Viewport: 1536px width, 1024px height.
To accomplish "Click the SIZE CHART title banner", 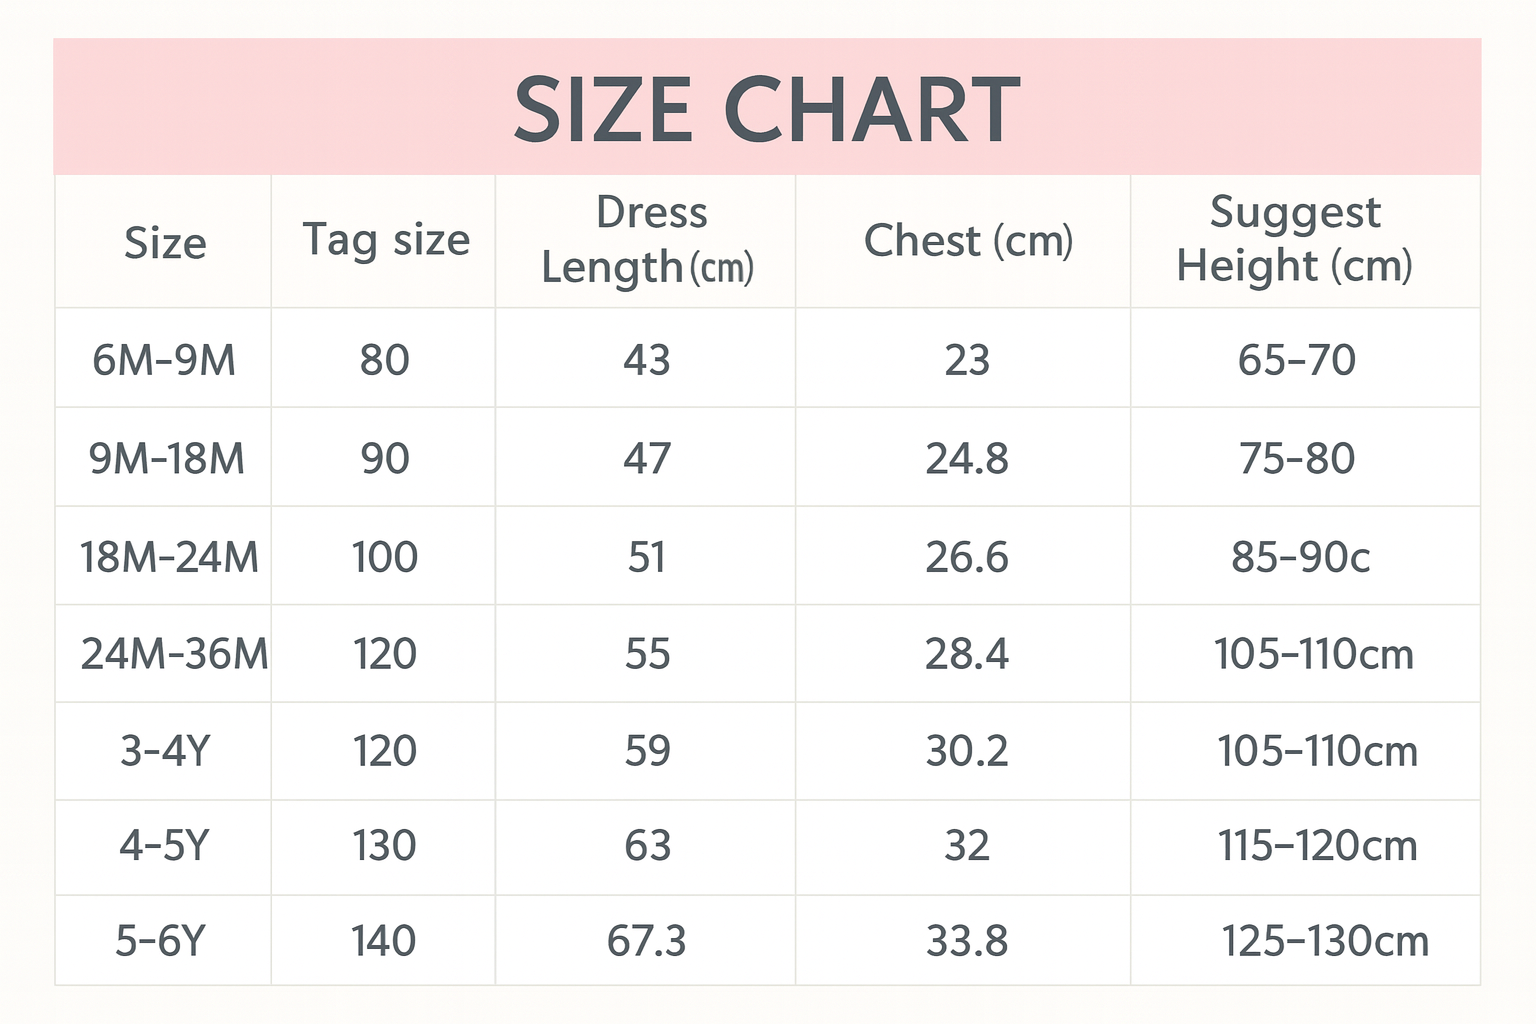I will click(x=767, y=107).
